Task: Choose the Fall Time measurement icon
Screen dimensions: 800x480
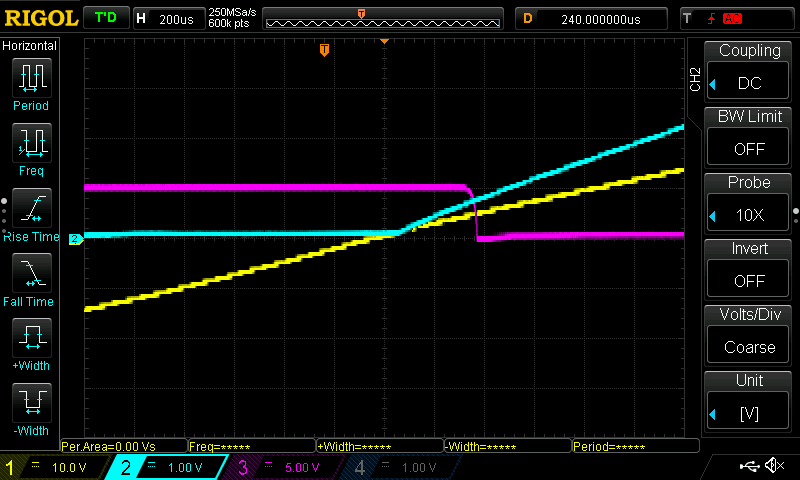Action: click(30, 272)
